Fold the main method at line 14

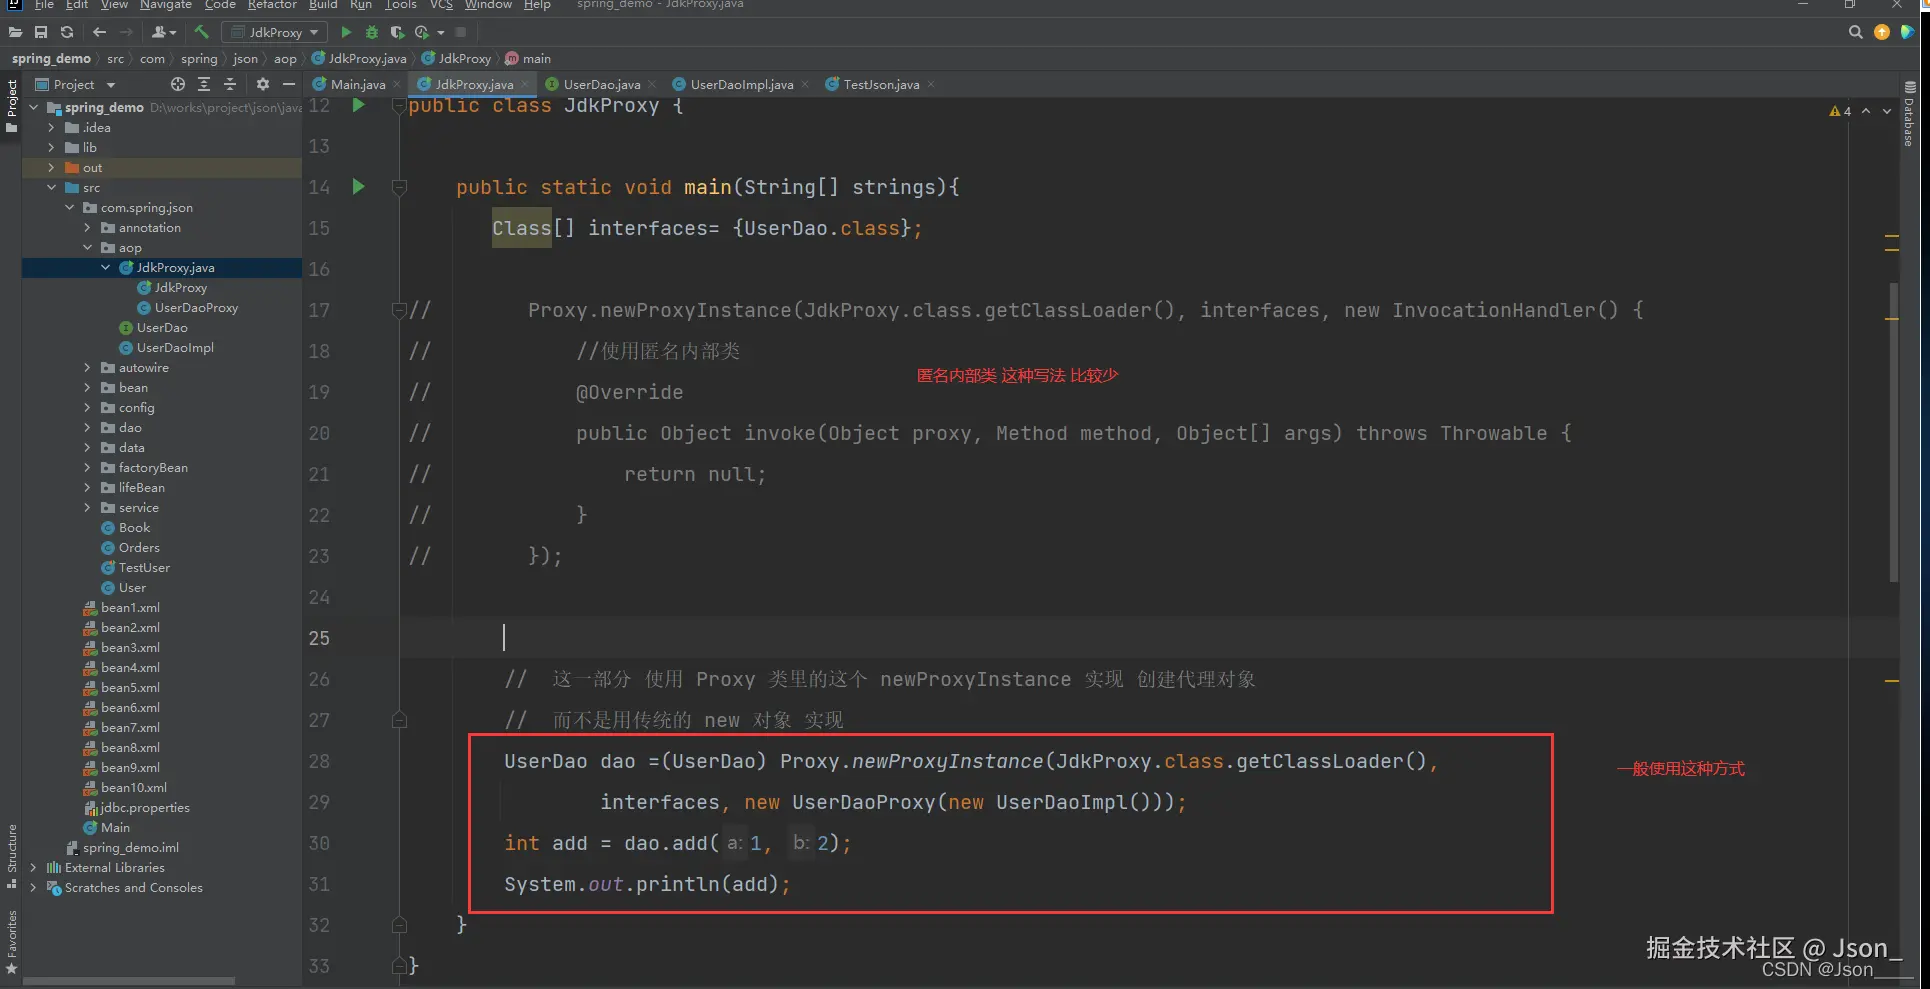click(x=399, y=186)
